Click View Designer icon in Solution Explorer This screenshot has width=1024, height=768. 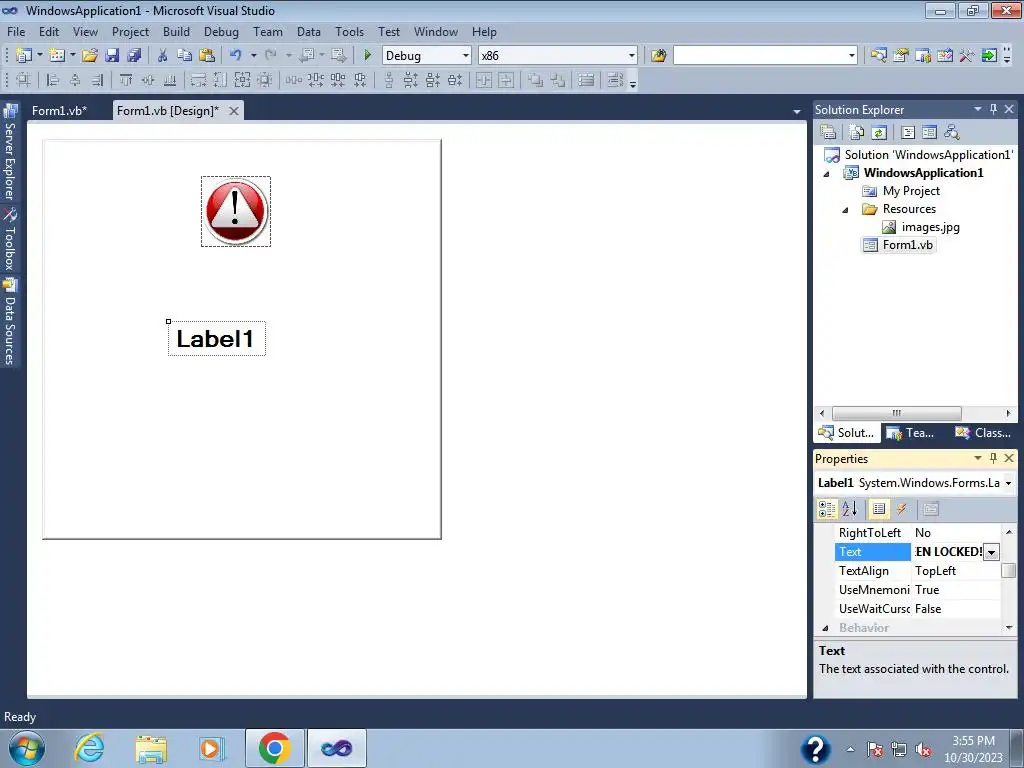pyautogui.click(x=929, y=133)
